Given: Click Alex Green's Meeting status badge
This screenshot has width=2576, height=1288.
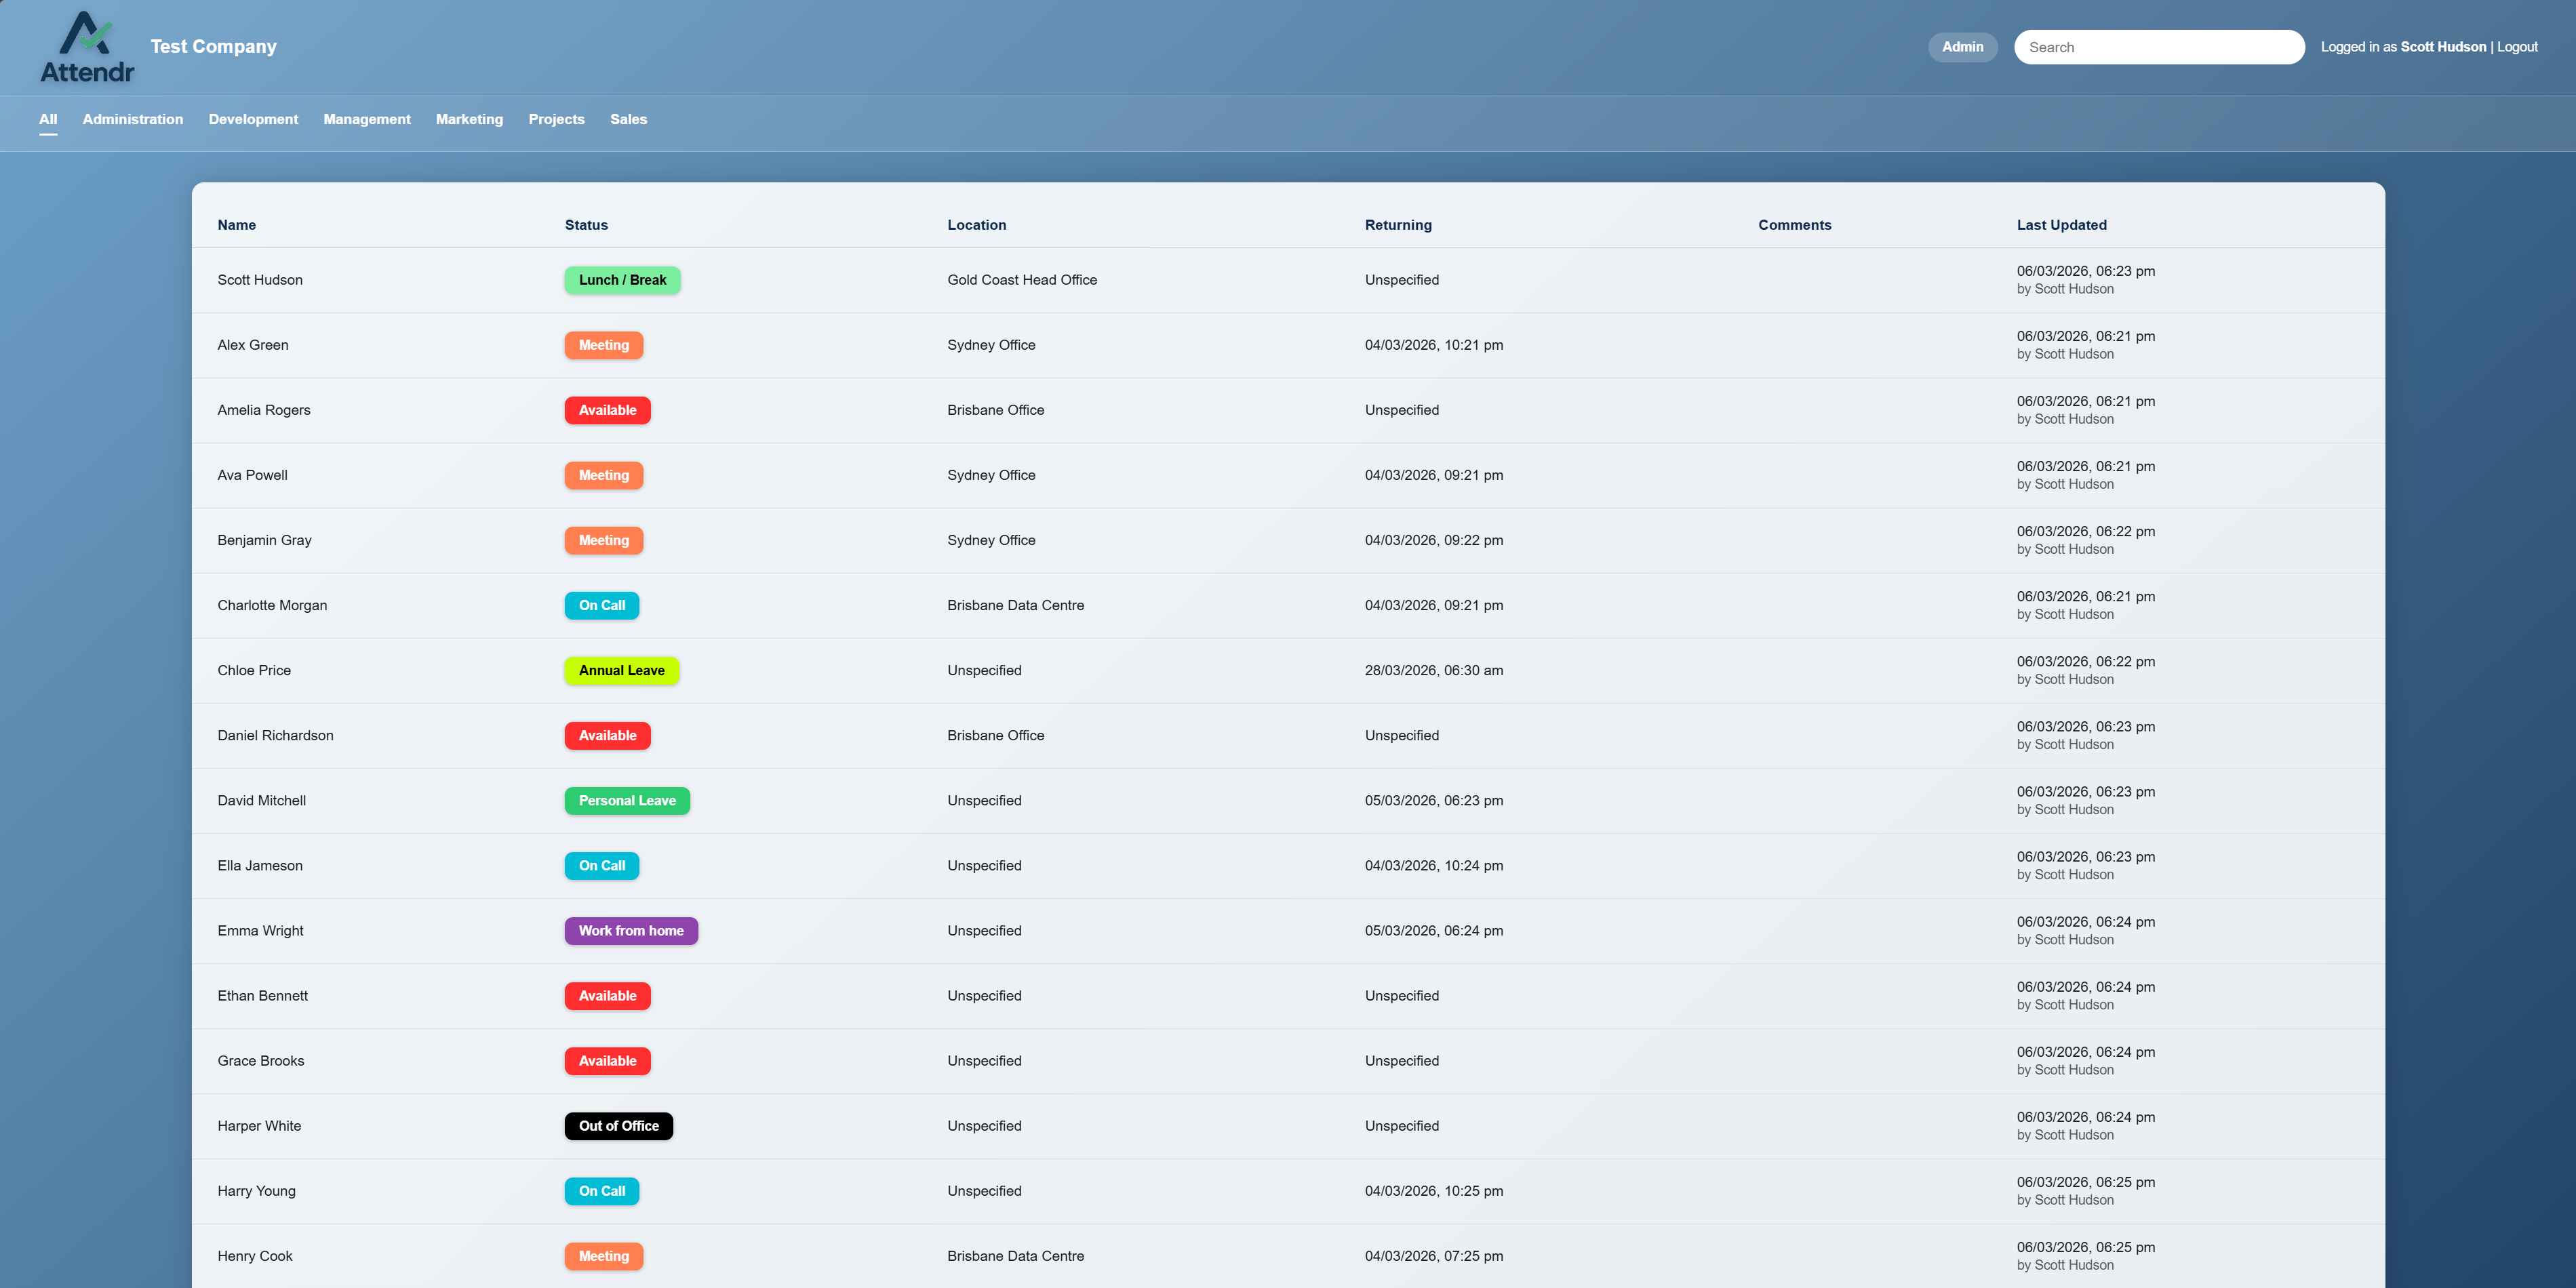Looking at the screenshot, I should coord(603,344).
